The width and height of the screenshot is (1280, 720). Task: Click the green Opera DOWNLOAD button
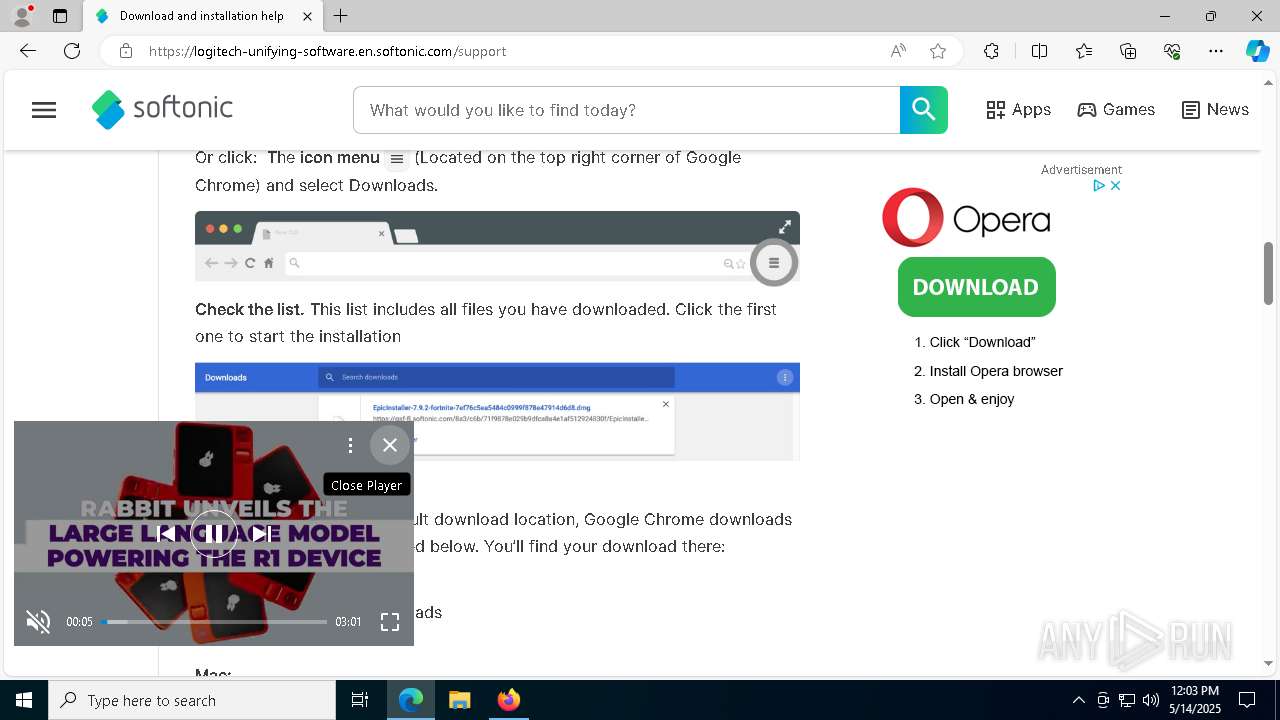[976, 287]
